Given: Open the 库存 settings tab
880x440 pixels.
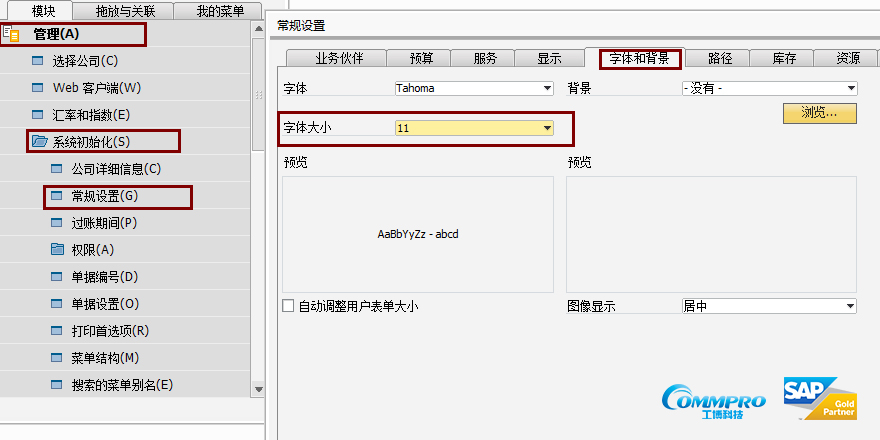Looking at the screenshot, I should (784, 58).
